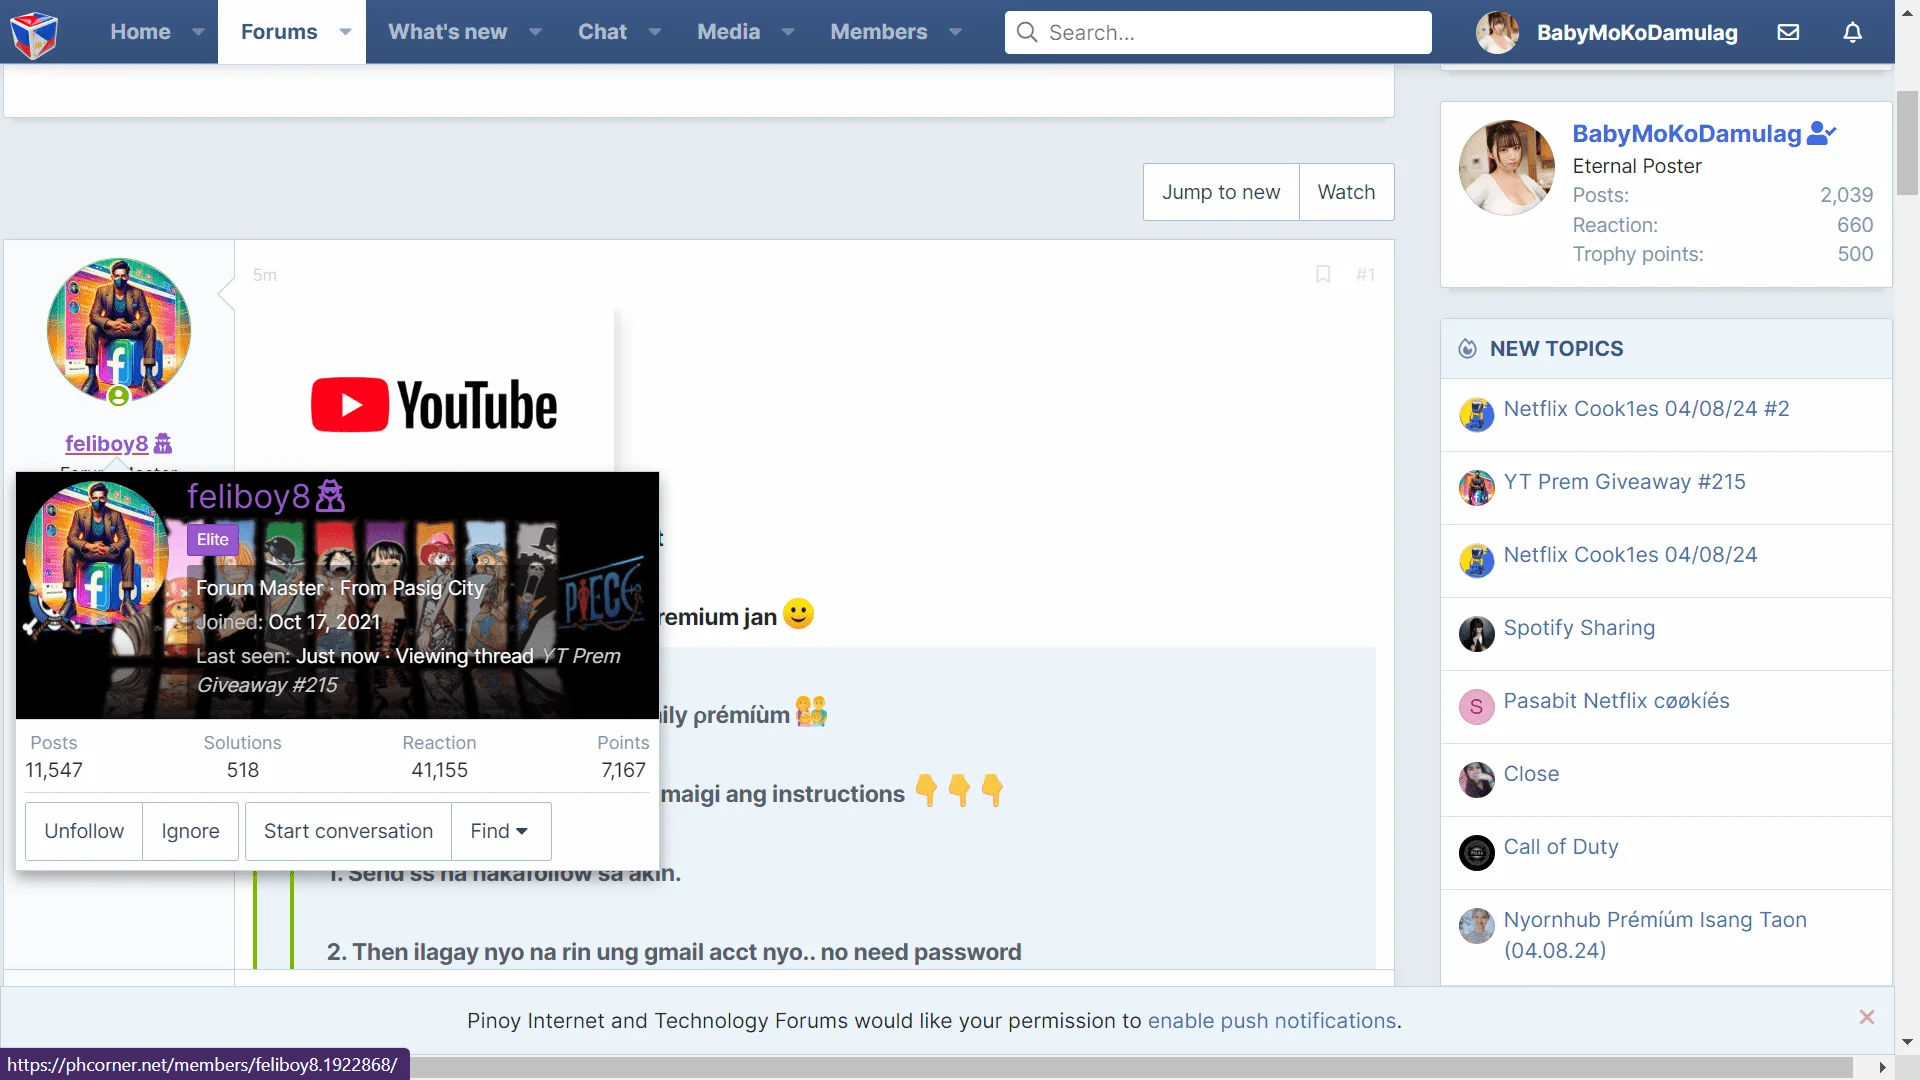Ignore feliboy8
The width and height of the screenshot is (1920, 1080).
pyautogui.click(x=190, y=831)
